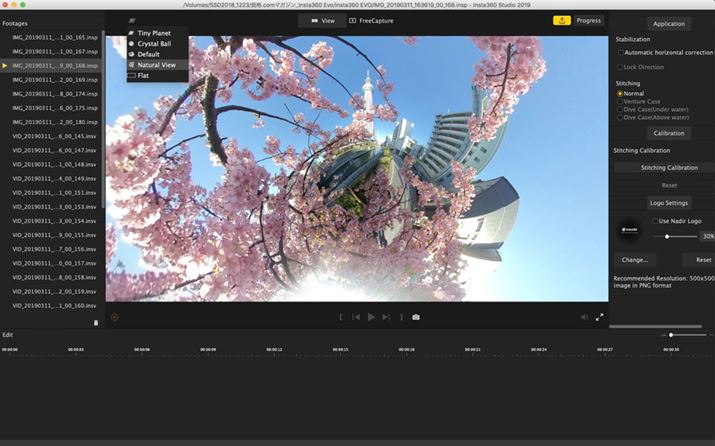Open the view mode dropdown icon
Image resolution: width=715 pixels, height=446 pixels.
pos(132,20)
